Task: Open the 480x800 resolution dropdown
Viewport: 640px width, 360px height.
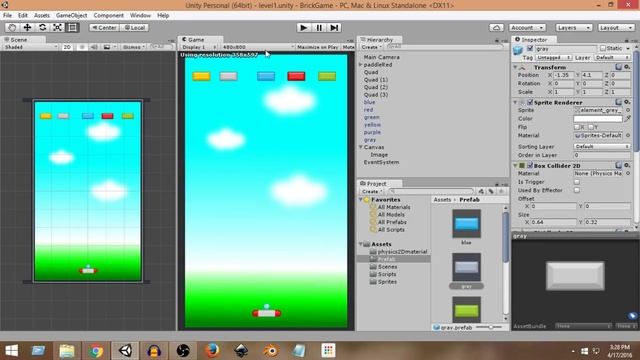Action: click(x=258, y=47)
